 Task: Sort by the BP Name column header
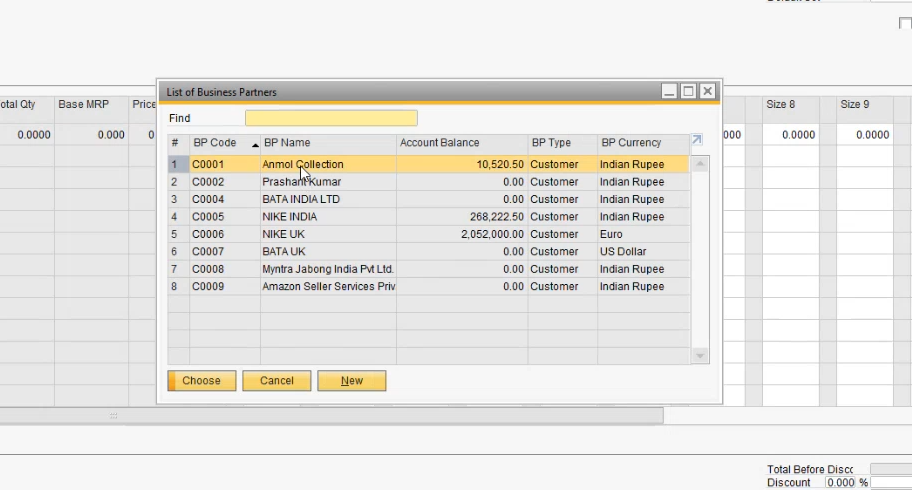tap(328, 143)
